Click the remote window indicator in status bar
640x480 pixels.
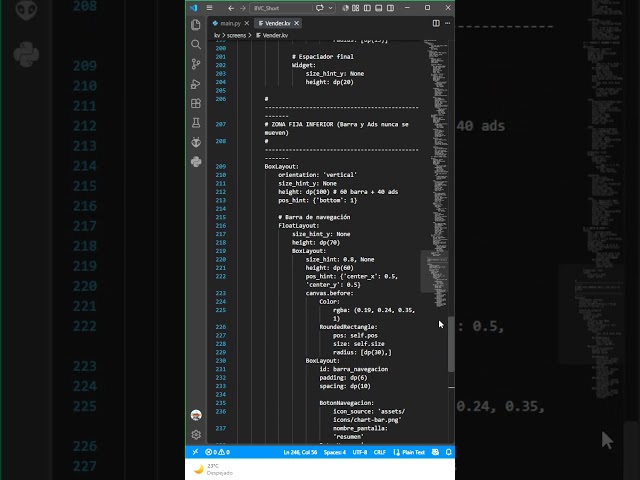[195, 452]
